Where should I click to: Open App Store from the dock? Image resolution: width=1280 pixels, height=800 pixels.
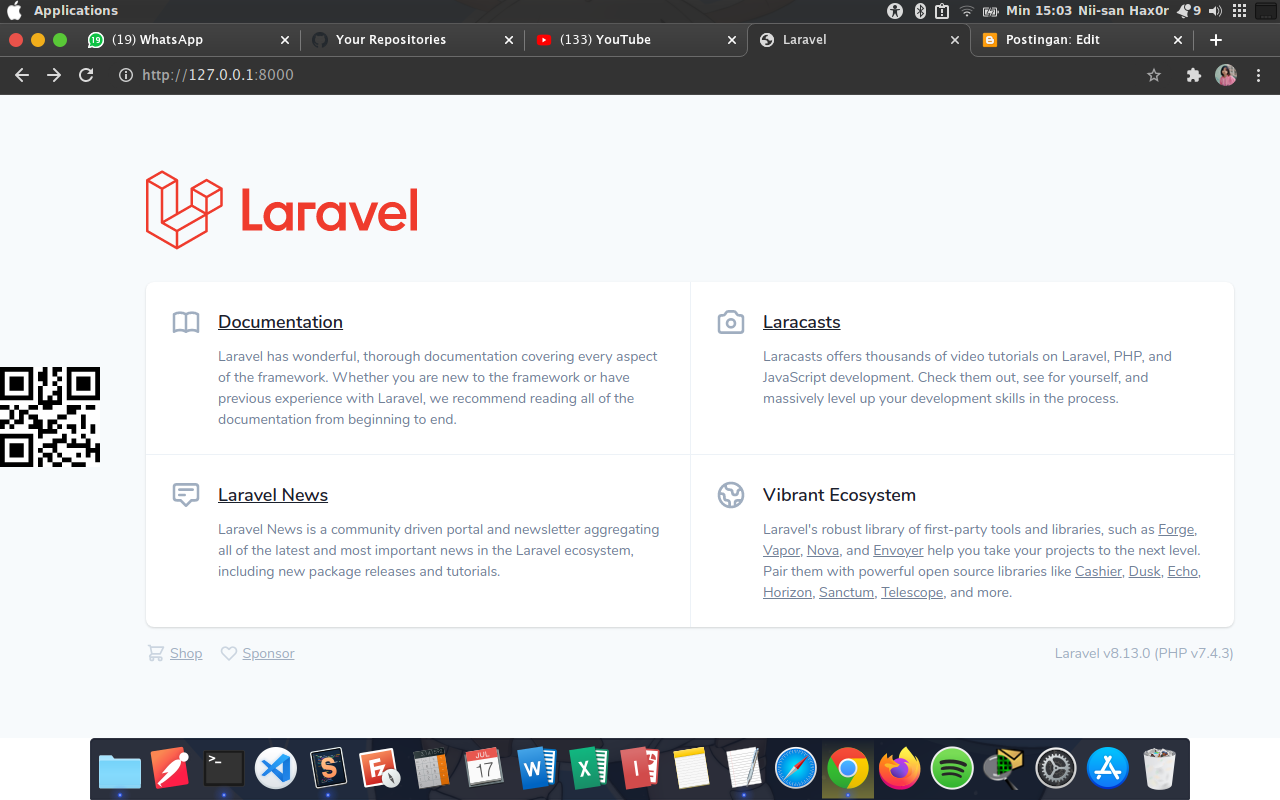1108,768
